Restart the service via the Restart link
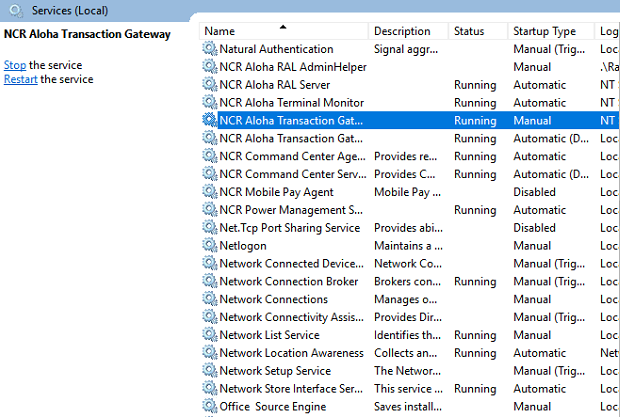620x417 pixels. pos(21,79)
